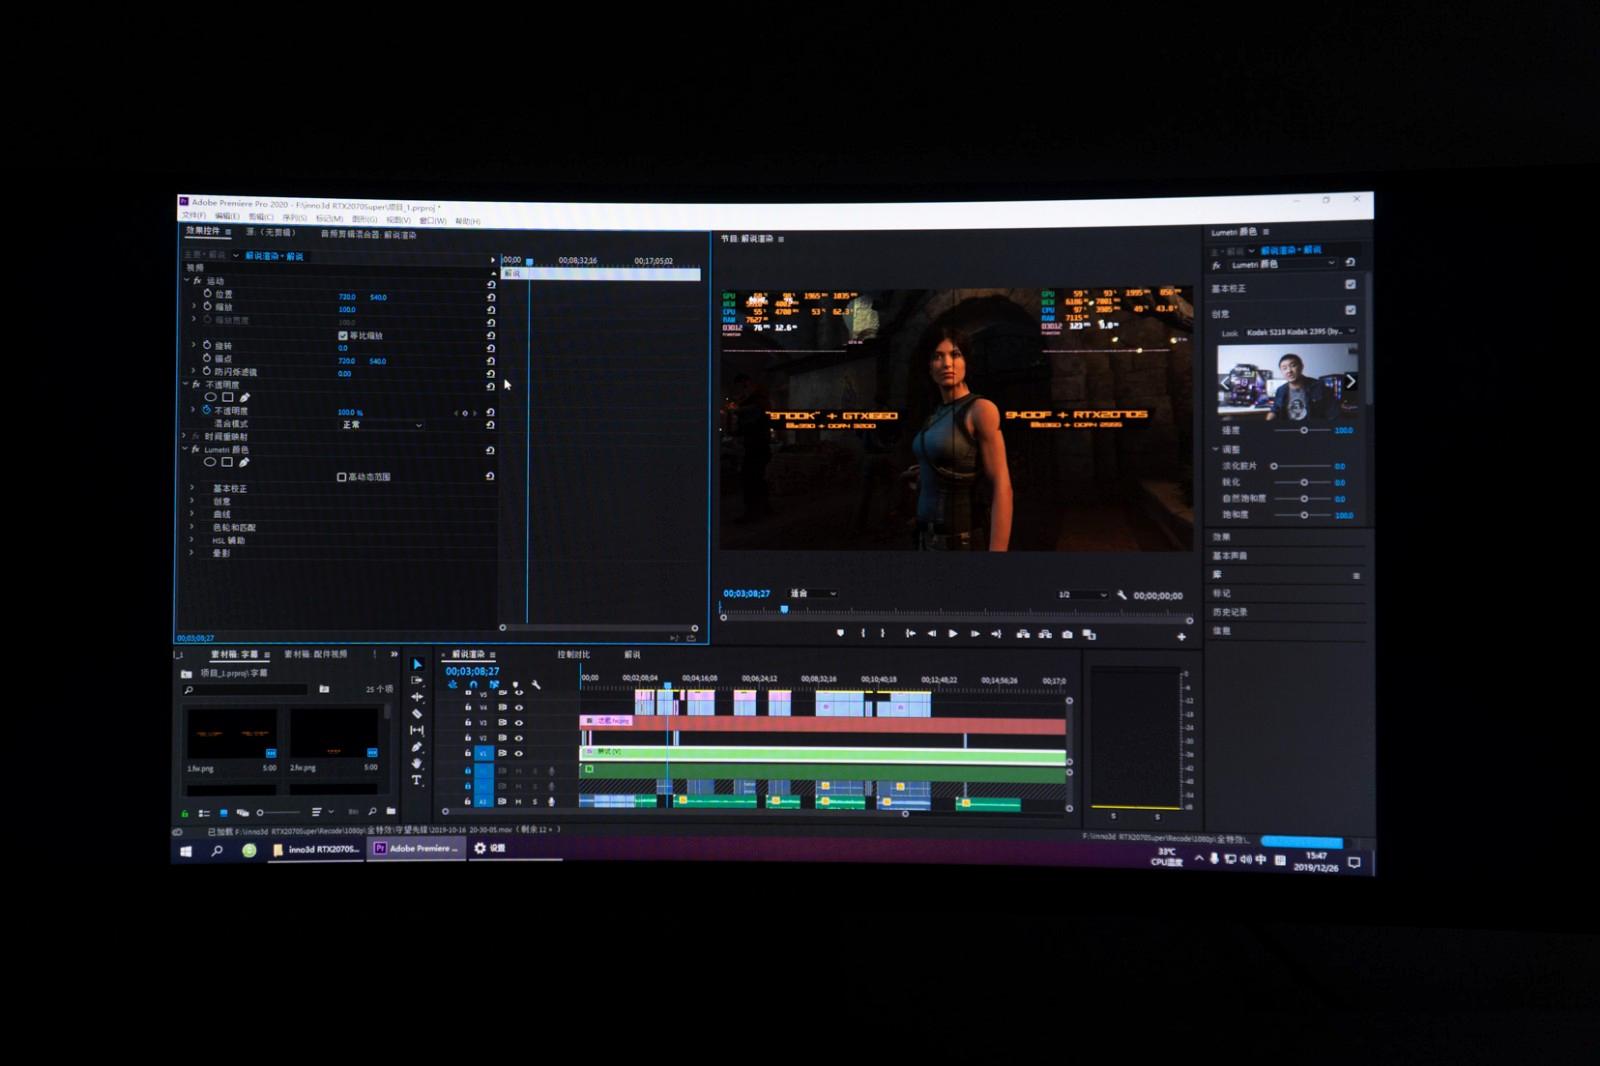Image resolution: width=1600 pixels, height=1066 pixels.
Task: Select the Ripple Edit tool
Action: click(418, 697)
